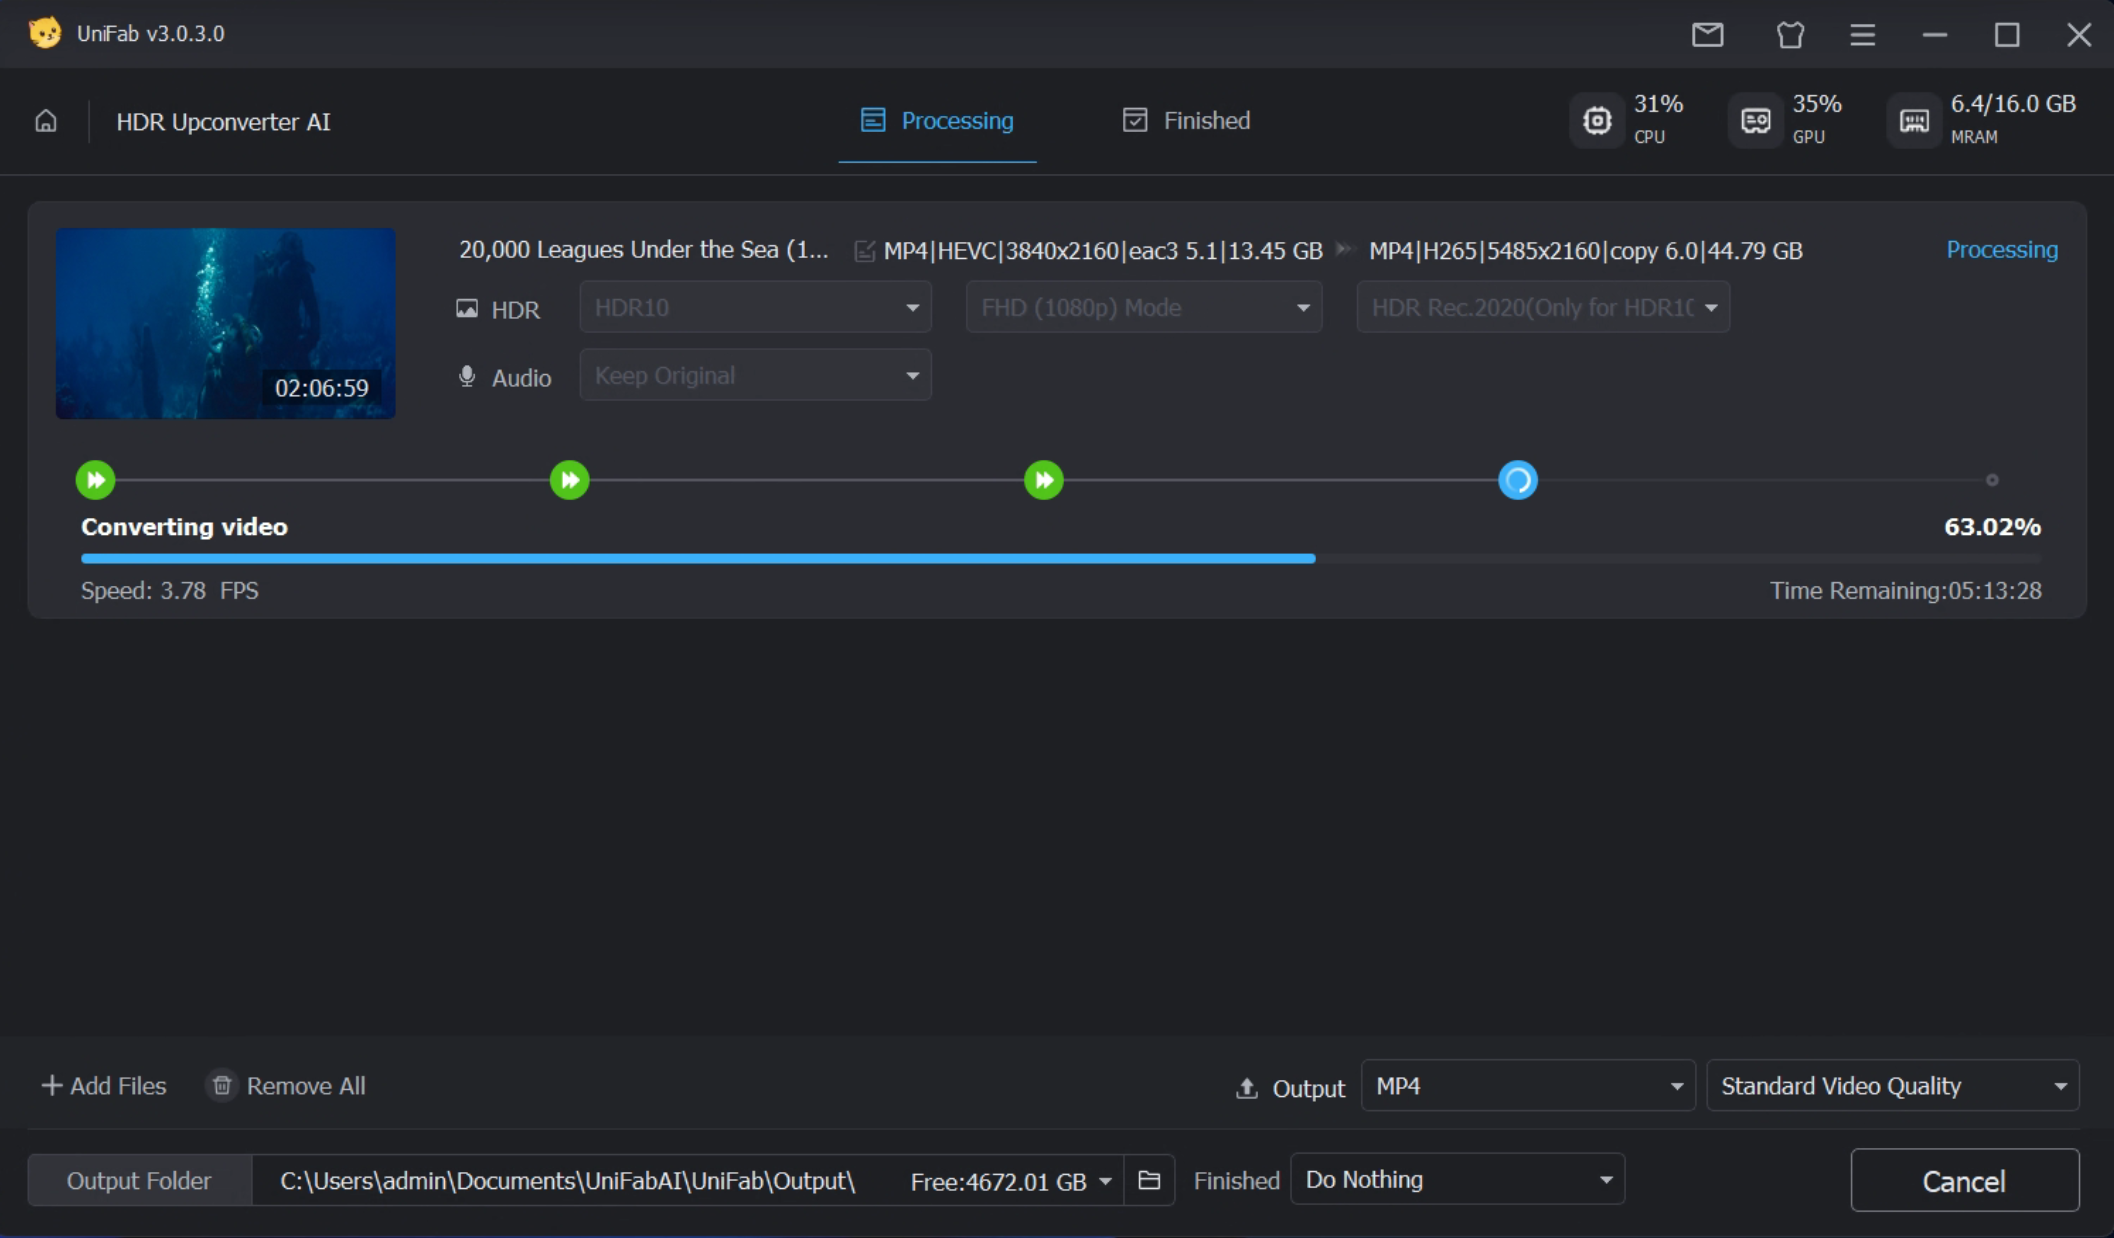Open the hamburger main menu
2114x1238 pixels.
point(1862,34)
